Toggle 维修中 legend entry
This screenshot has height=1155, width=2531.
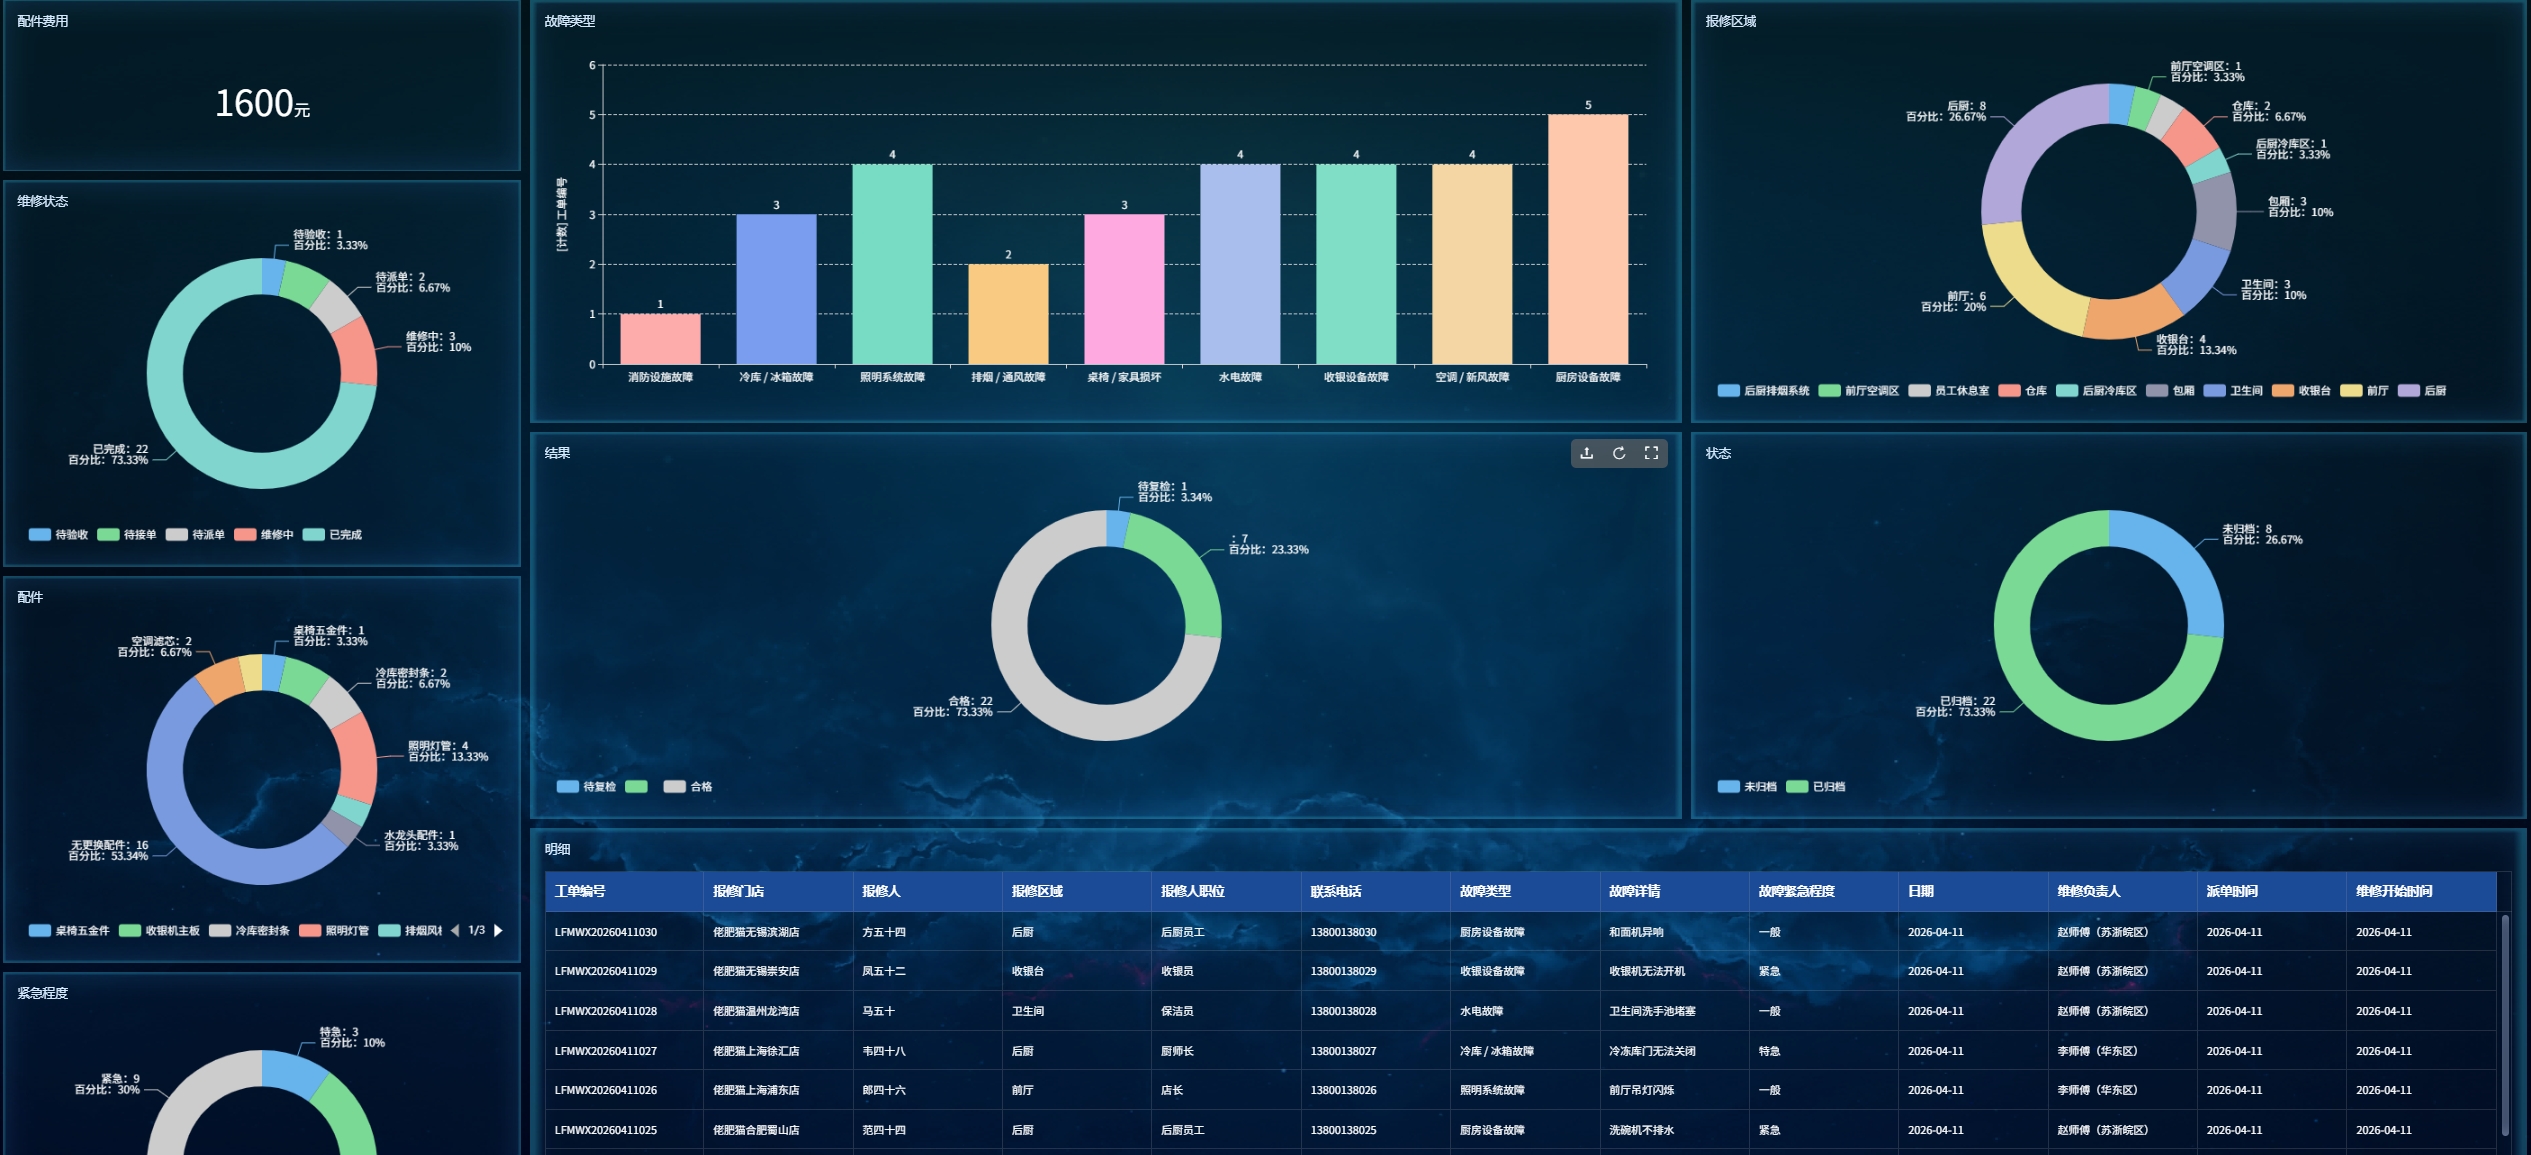(264, 535)
